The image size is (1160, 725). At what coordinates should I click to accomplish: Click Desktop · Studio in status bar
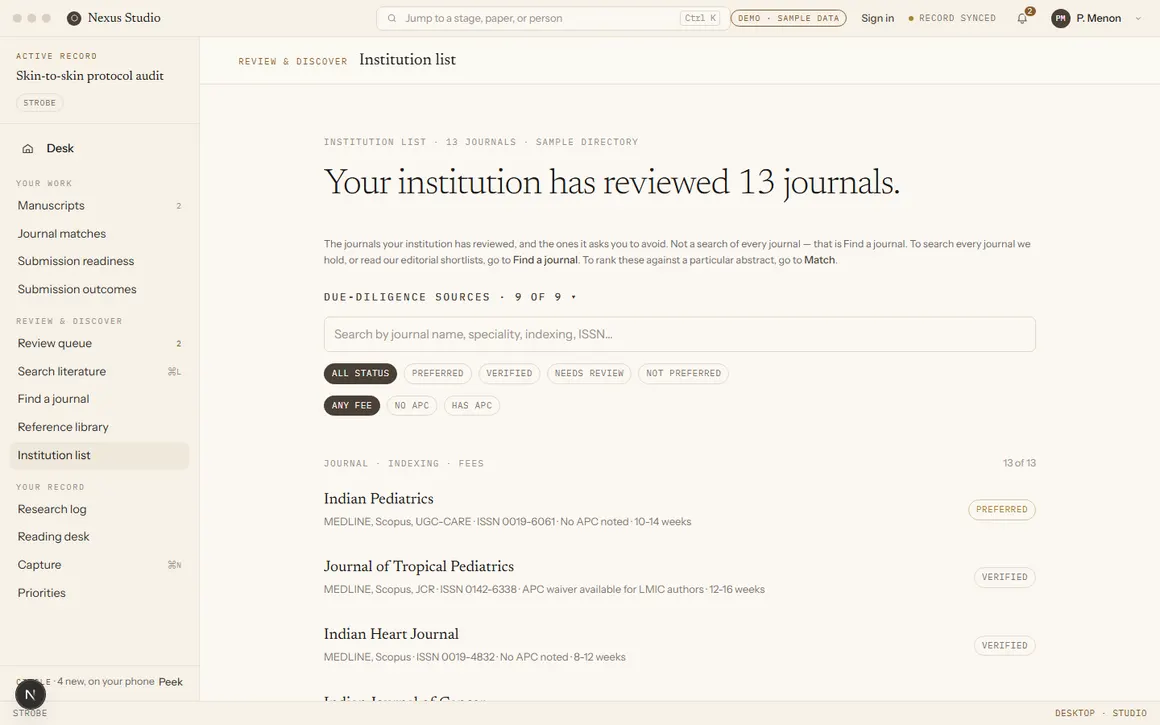pos(1100,714)
